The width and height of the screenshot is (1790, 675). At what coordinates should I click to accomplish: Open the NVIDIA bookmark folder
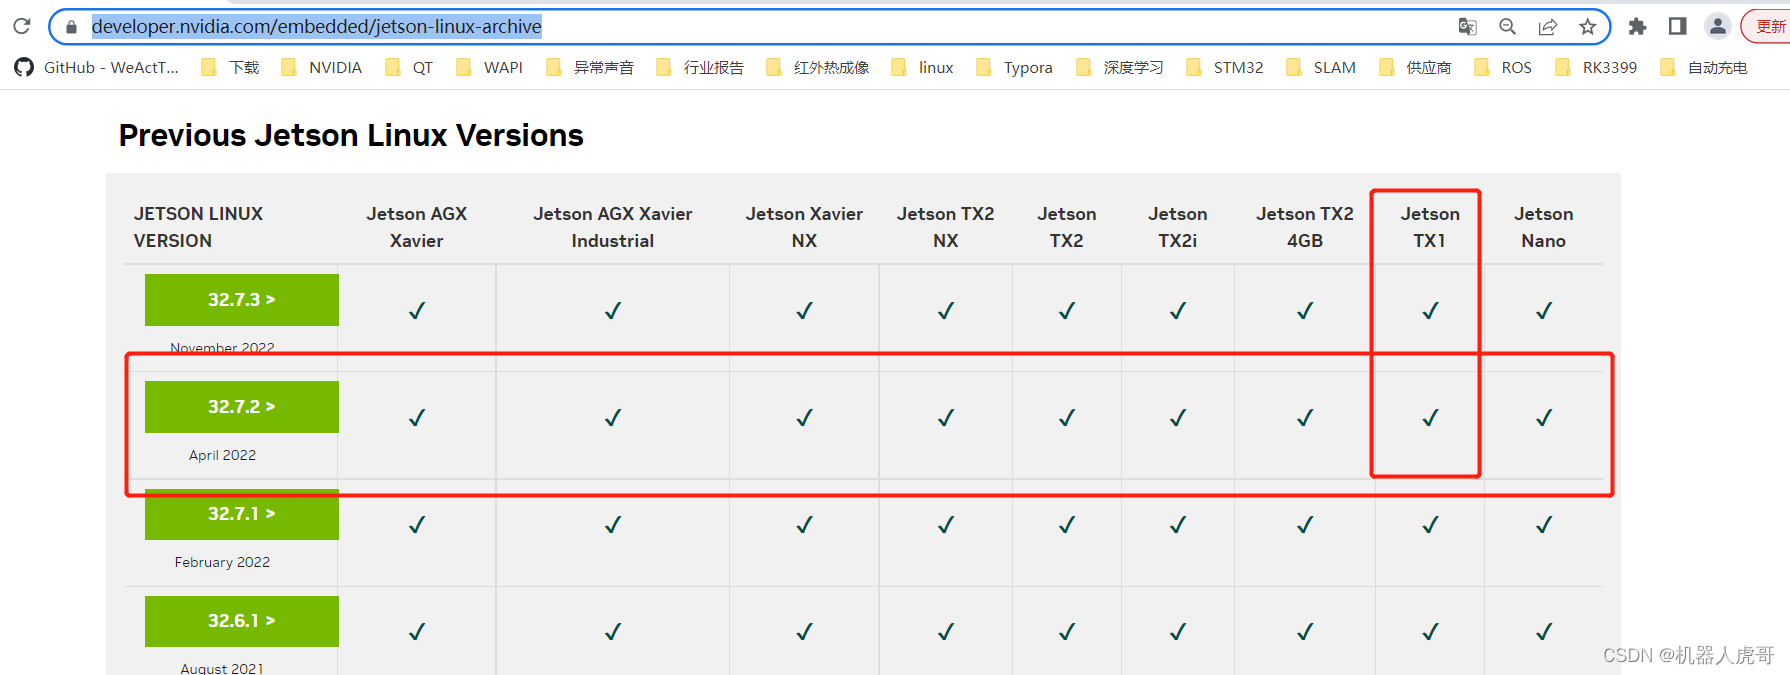coord(322,67)
